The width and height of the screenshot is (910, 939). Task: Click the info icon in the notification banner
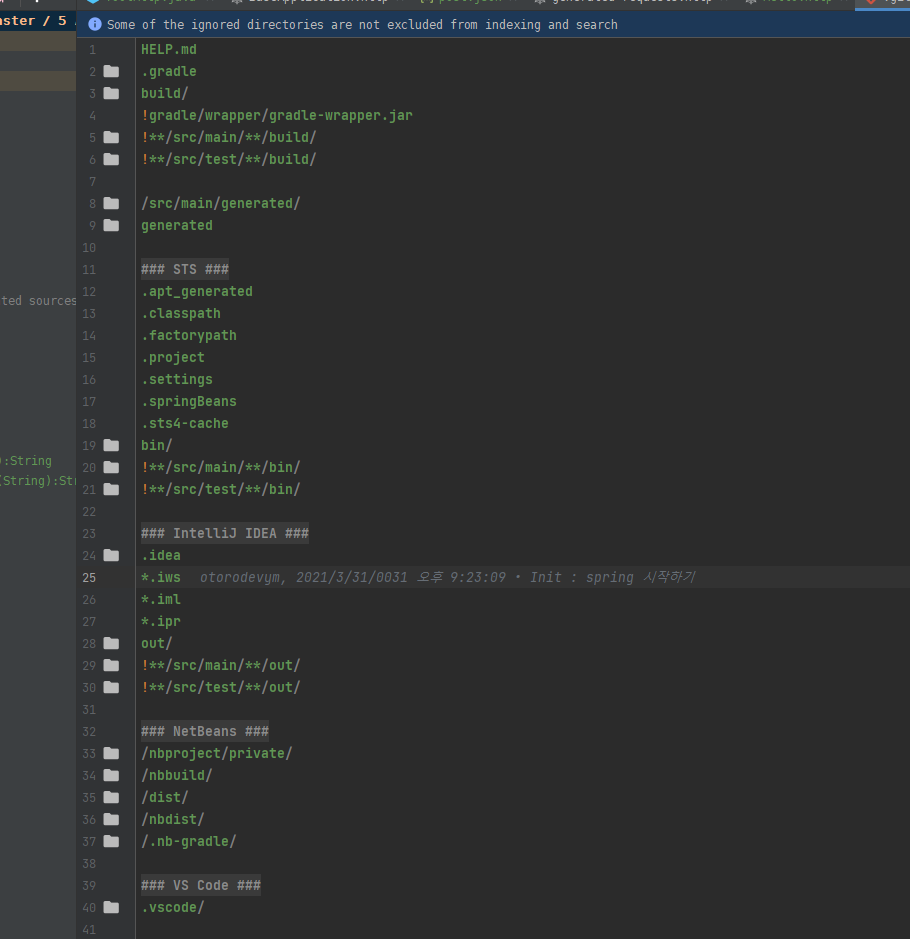point(95,25)
